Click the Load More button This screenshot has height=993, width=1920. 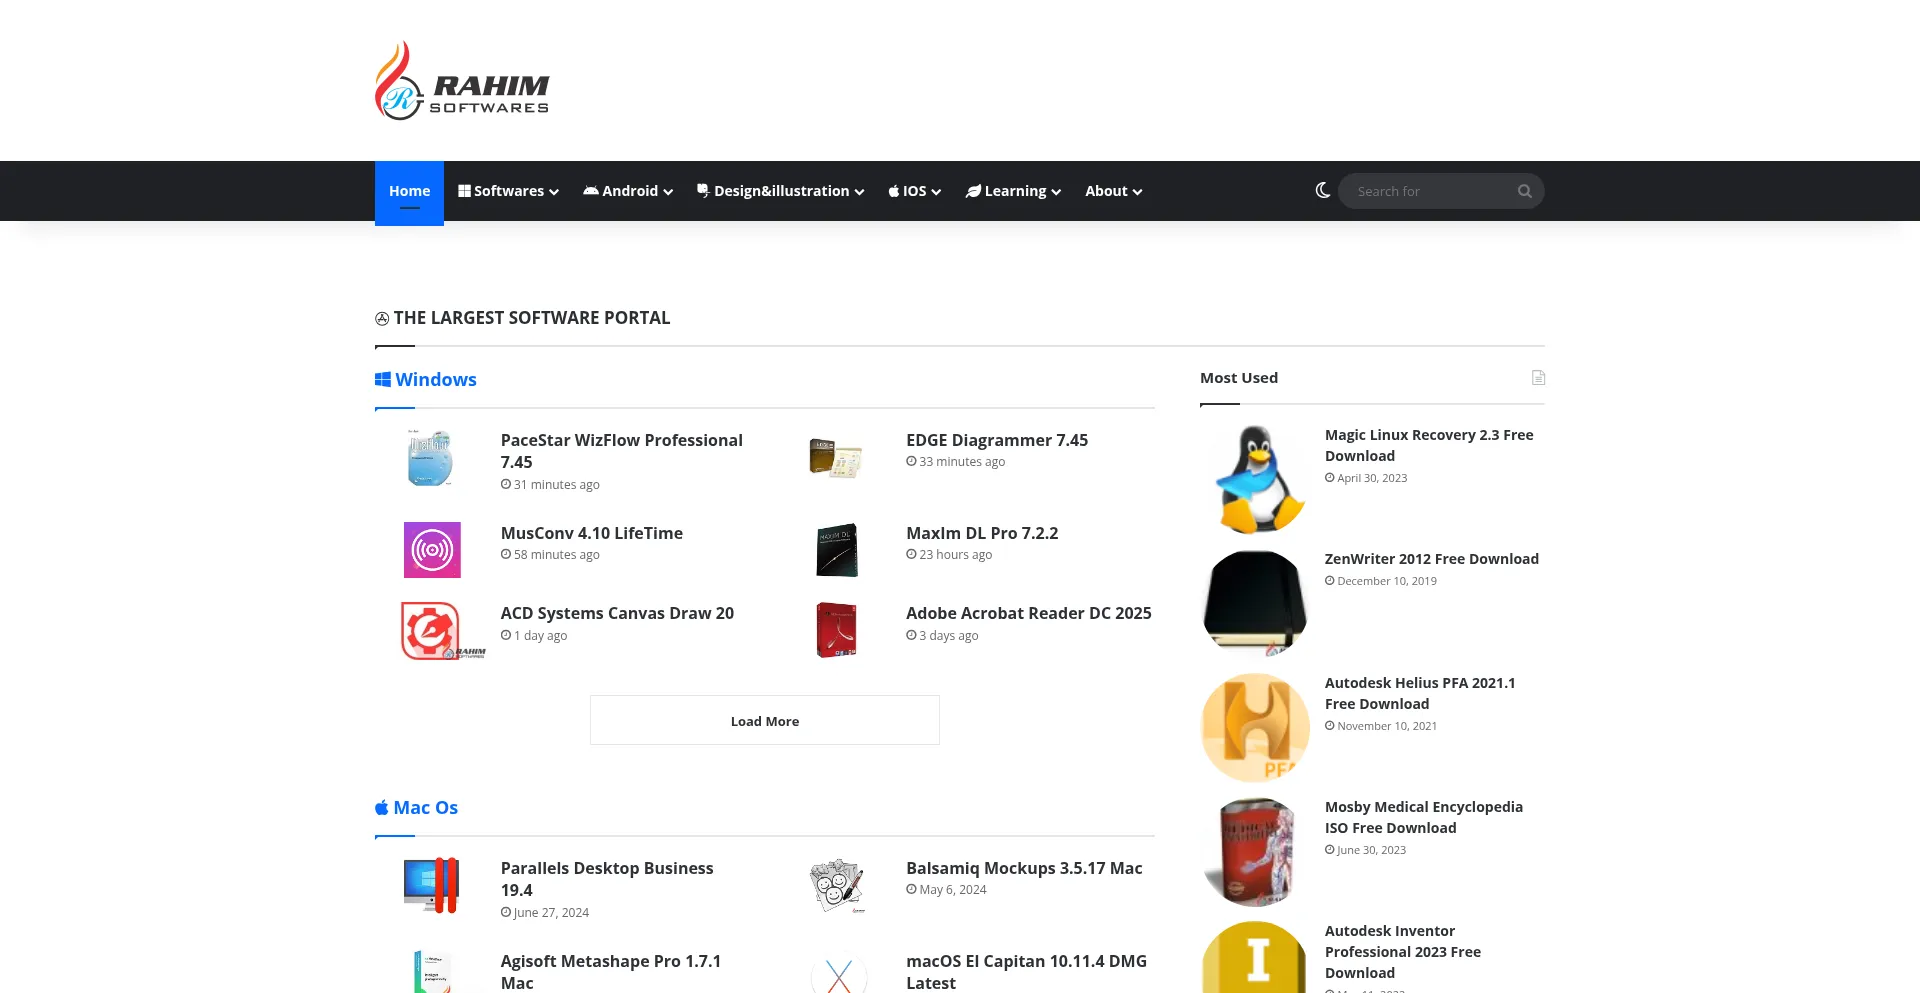point(765,720)
